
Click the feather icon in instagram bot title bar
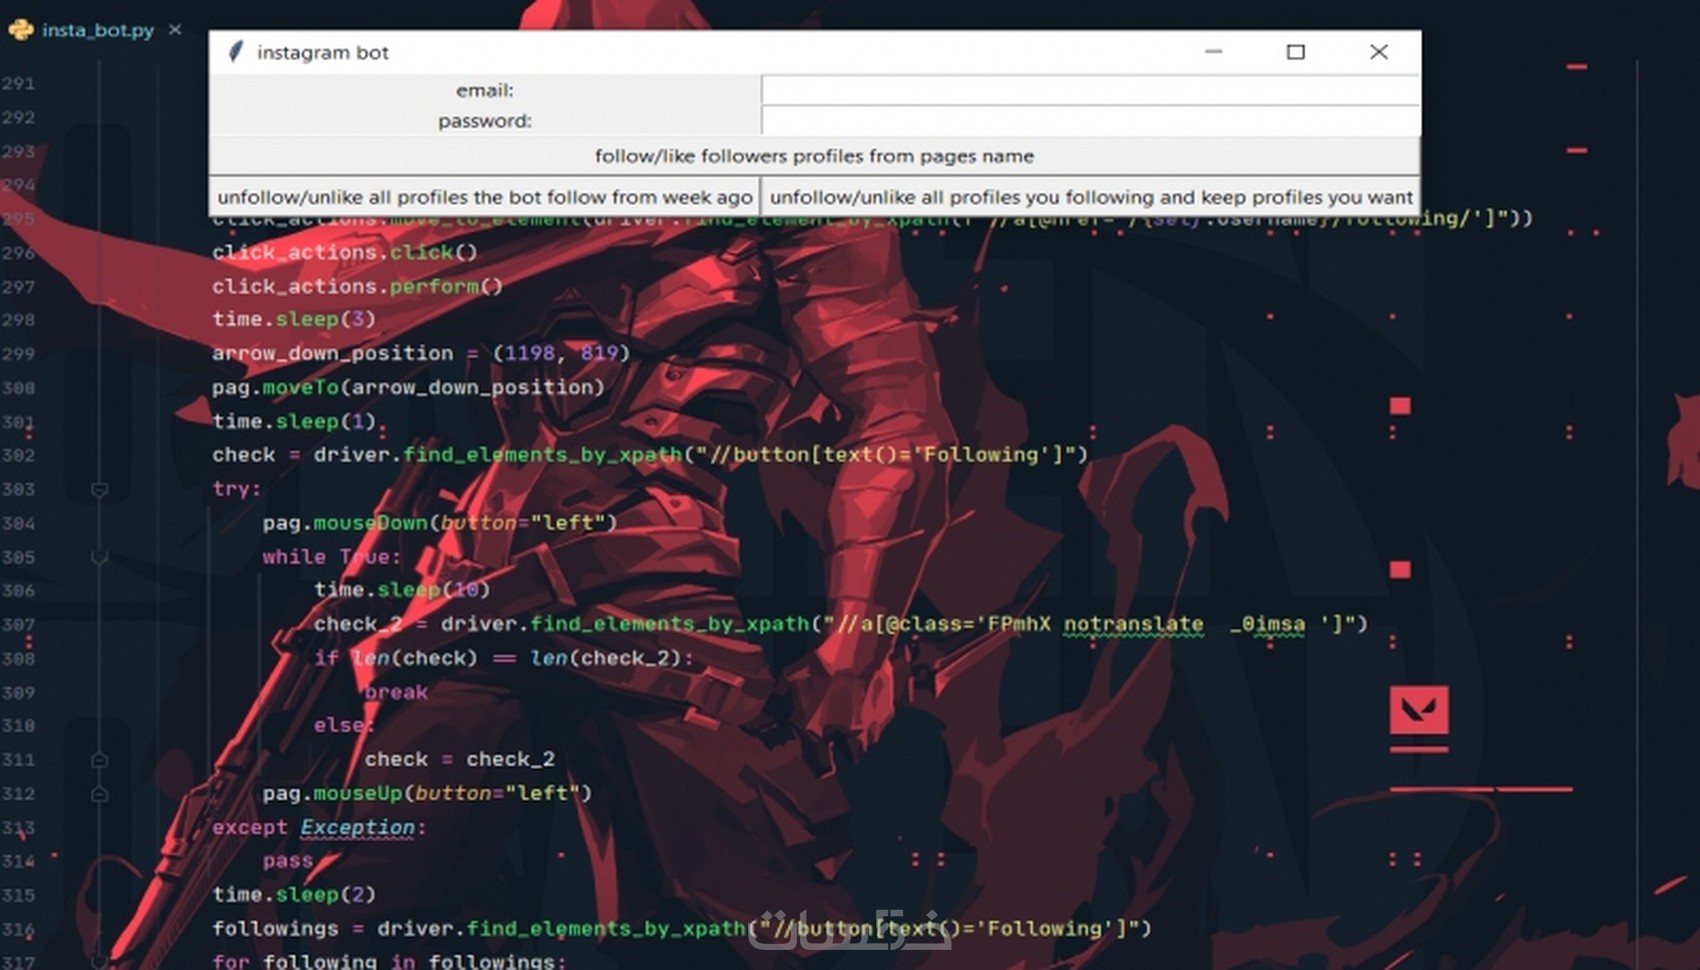tap(236, 52)
